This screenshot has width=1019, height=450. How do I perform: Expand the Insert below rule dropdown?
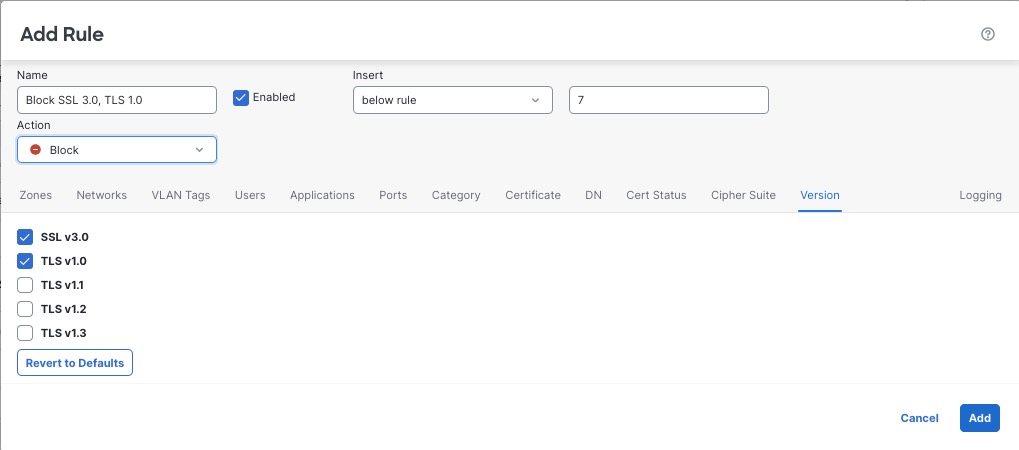point(452,100)
